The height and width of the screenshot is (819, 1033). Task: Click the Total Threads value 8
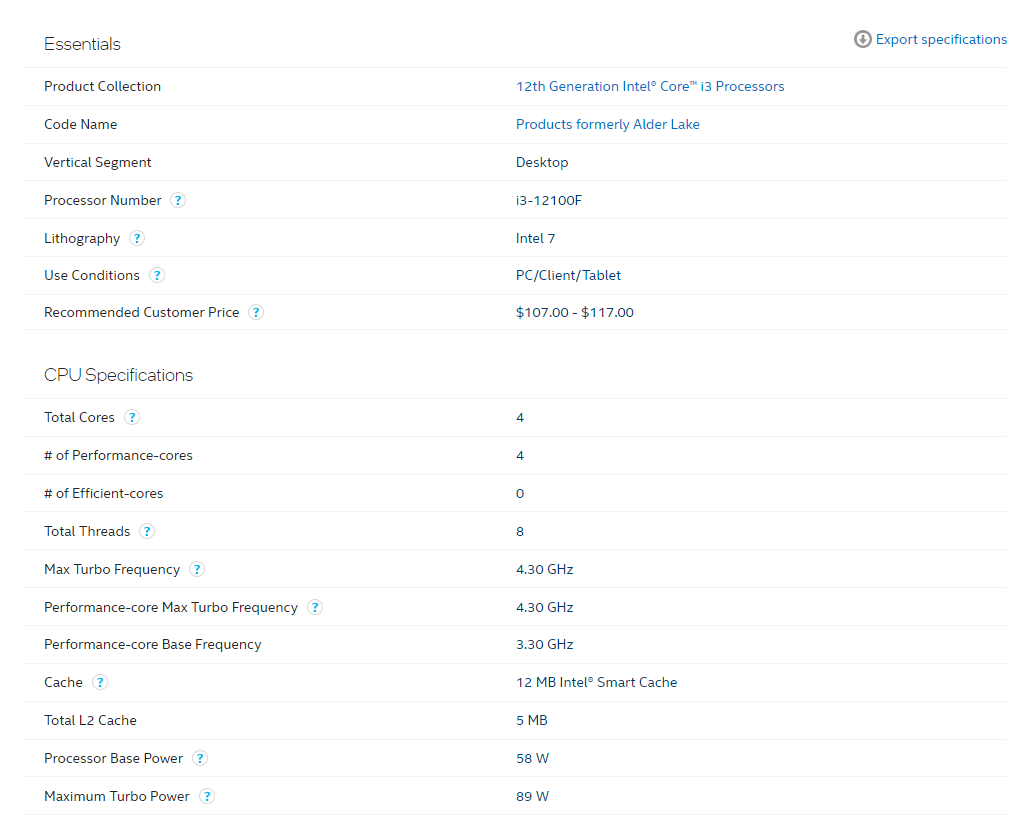(520, 532)
